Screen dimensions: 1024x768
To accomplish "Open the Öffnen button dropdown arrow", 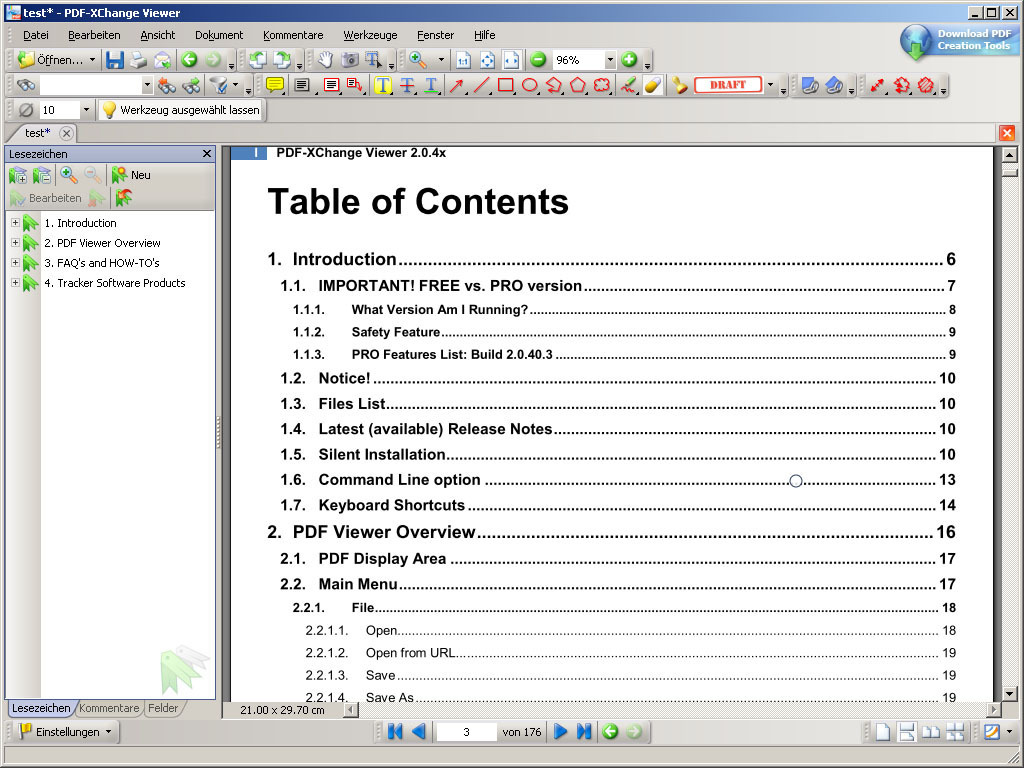I will 92,60.
